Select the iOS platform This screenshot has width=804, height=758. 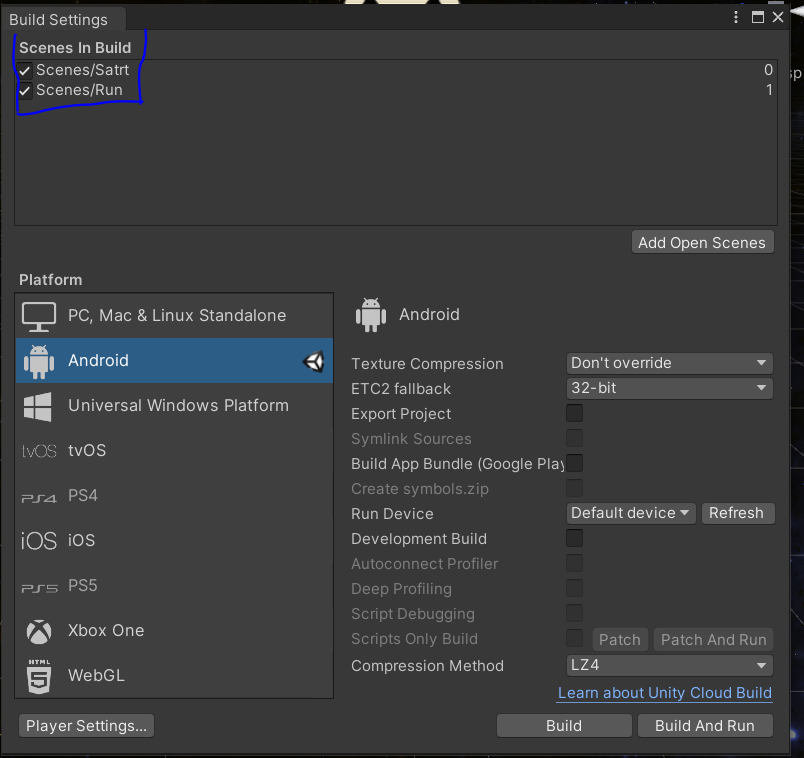pyautogui.click(x=174, y=541)
